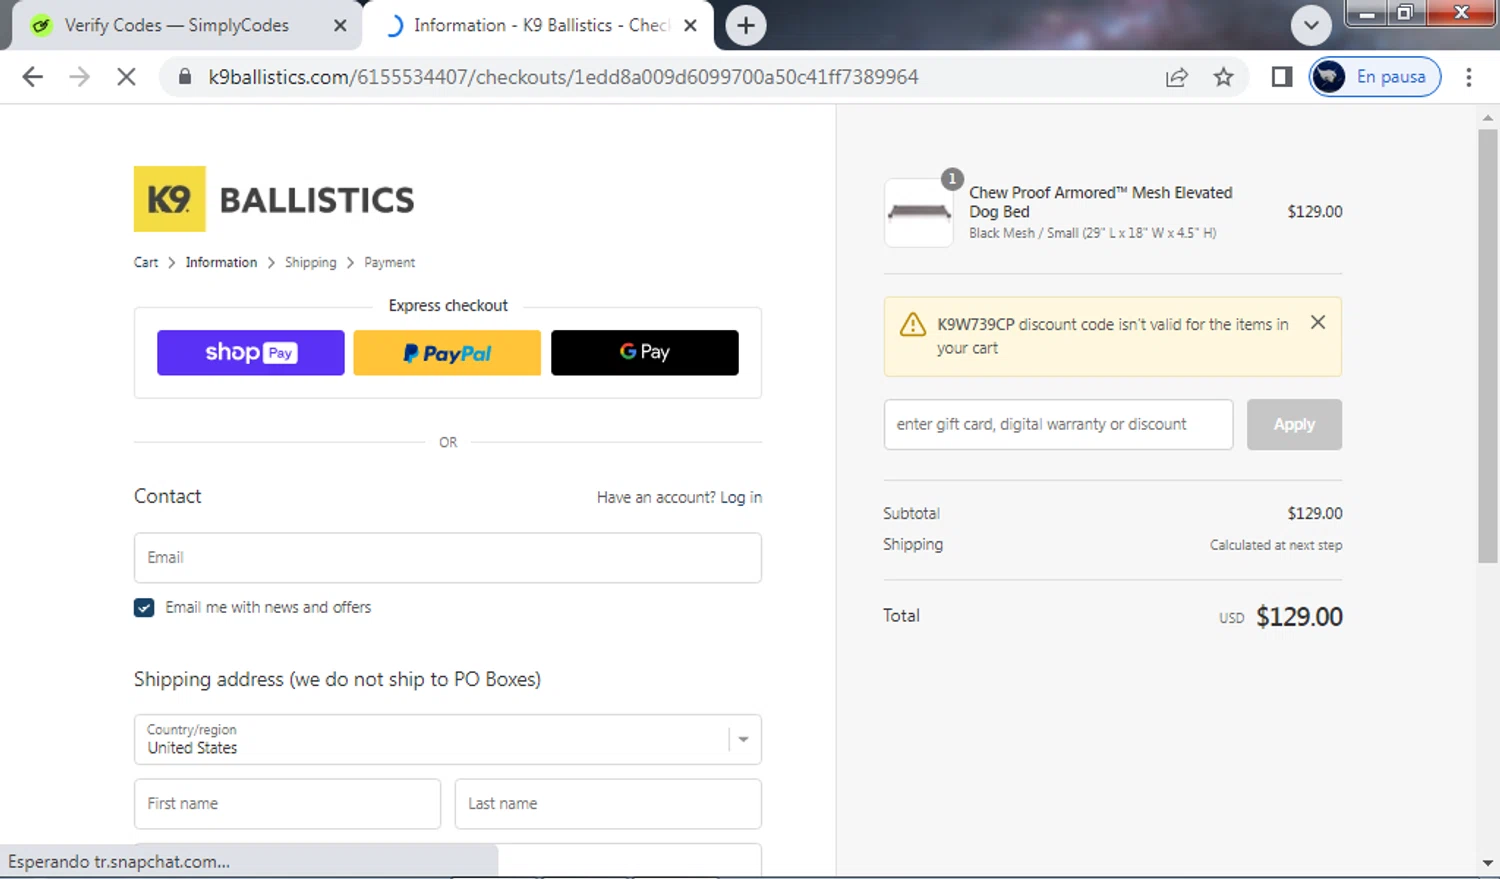Viewport: 1500px width, 879px height.
Task: Check out using PayPal
Action: [x=447, y=353]
